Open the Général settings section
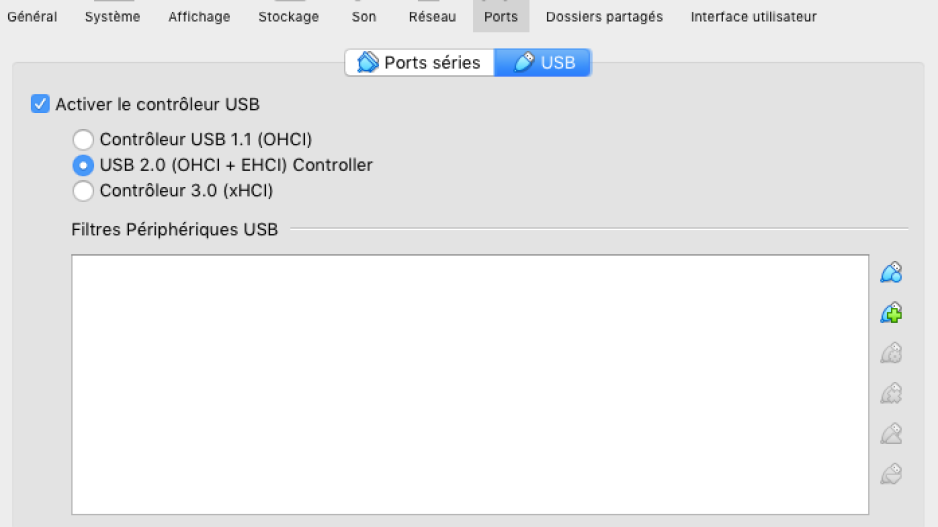This screenshot has height=527, width=938. (32, 16)
